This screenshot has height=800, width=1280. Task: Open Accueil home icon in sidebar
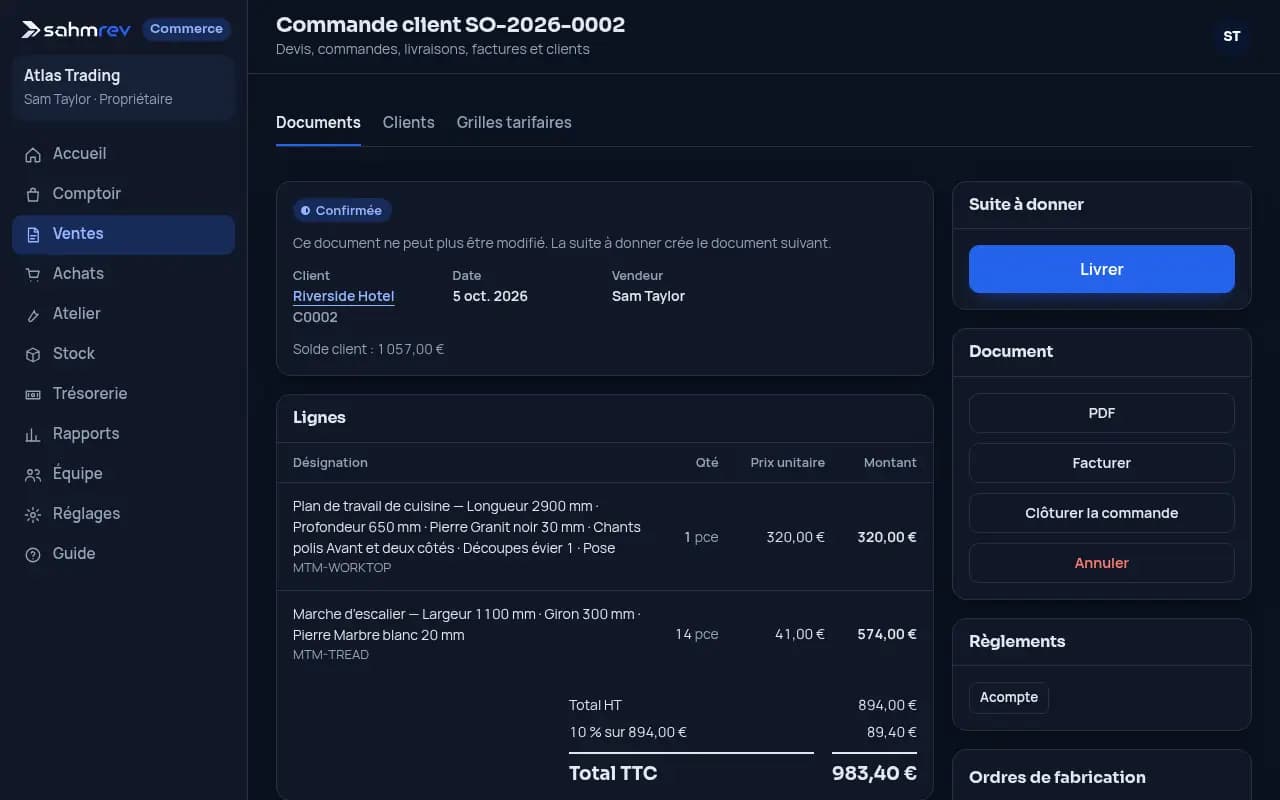coord(33,154)
